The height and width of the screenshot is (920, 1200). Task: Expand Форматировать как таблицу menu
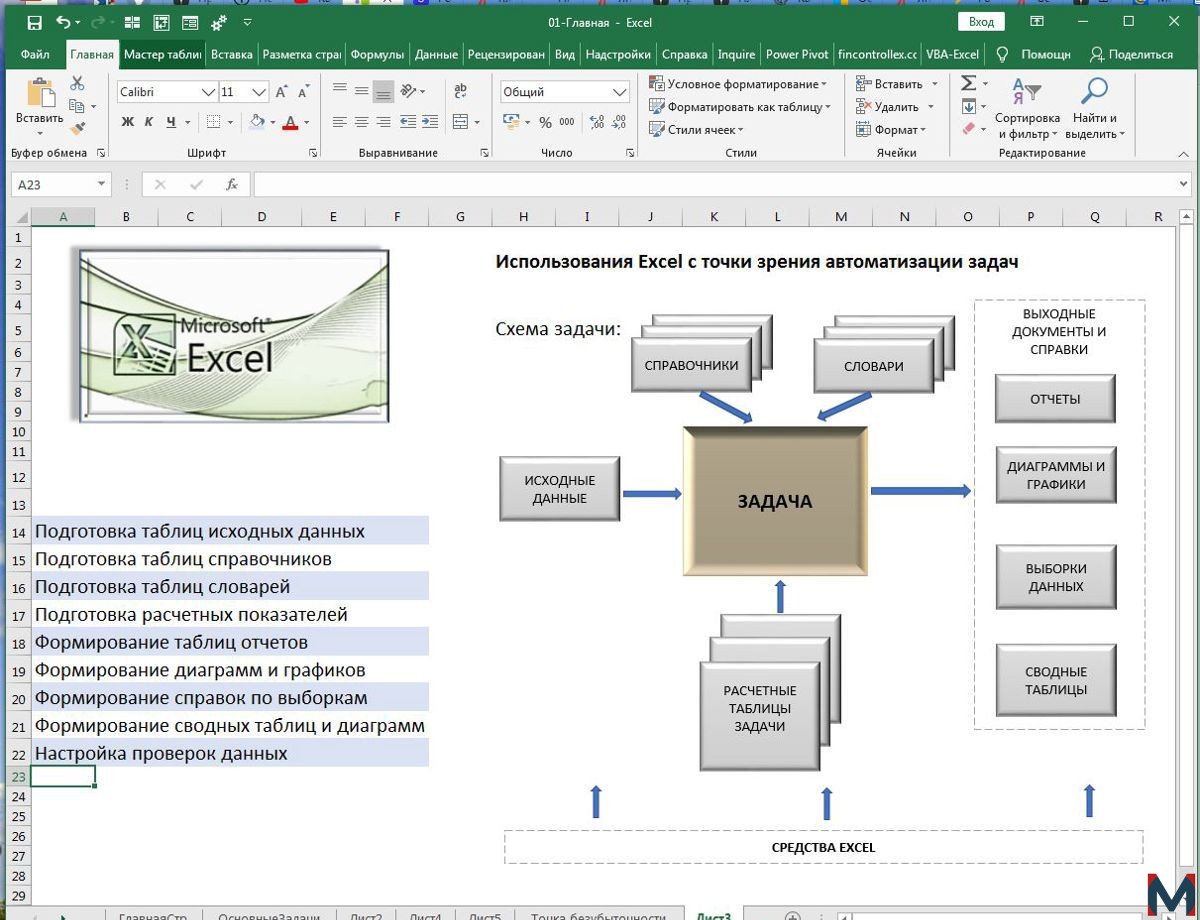[x=740, y=107]
